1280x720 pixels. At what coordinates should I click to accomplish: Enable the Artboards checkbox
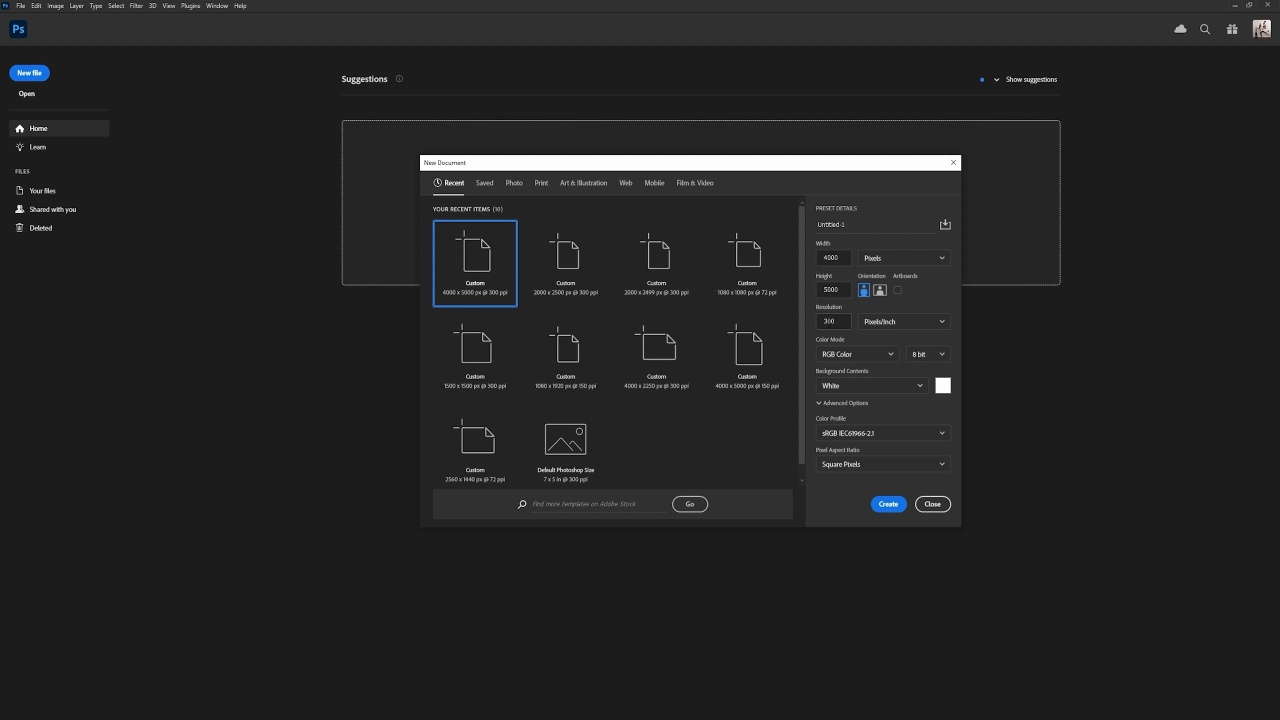(x=897, y=290)
